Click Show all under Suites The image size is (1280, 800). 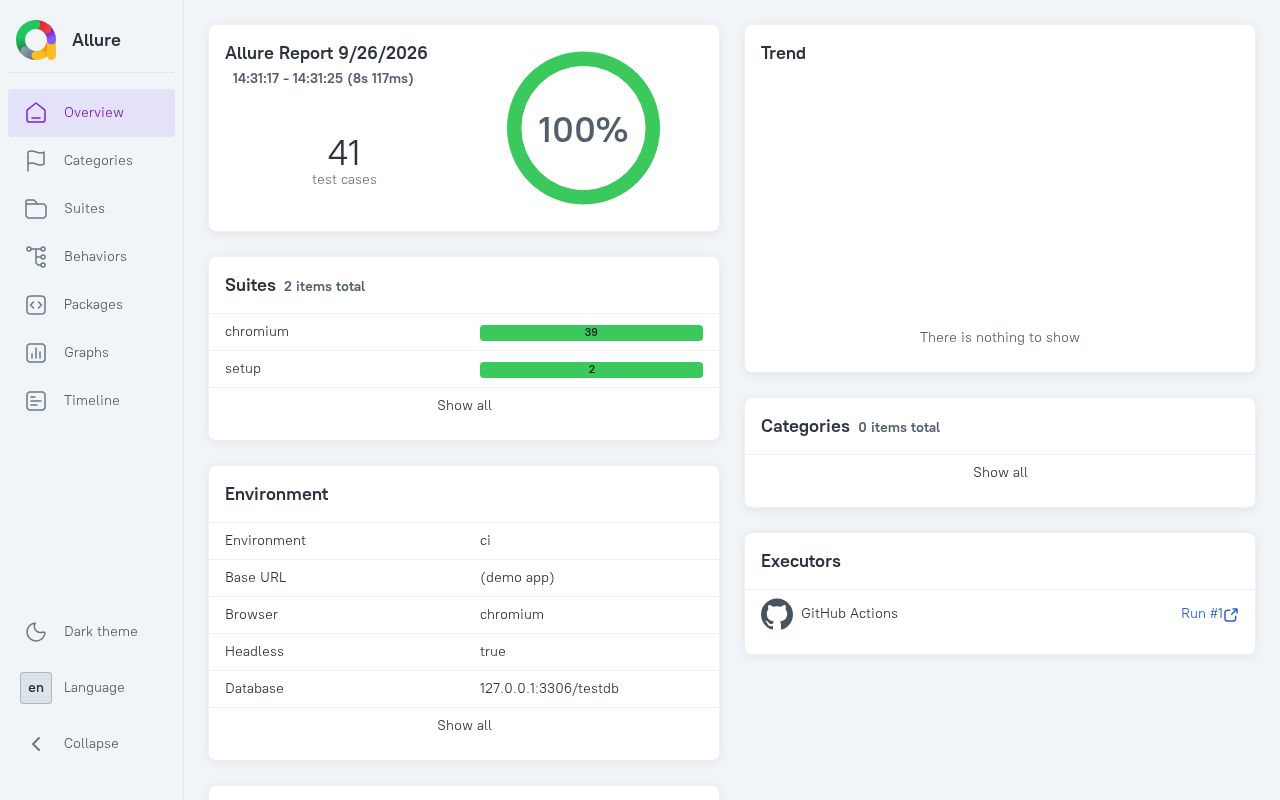tap(464, 406)
